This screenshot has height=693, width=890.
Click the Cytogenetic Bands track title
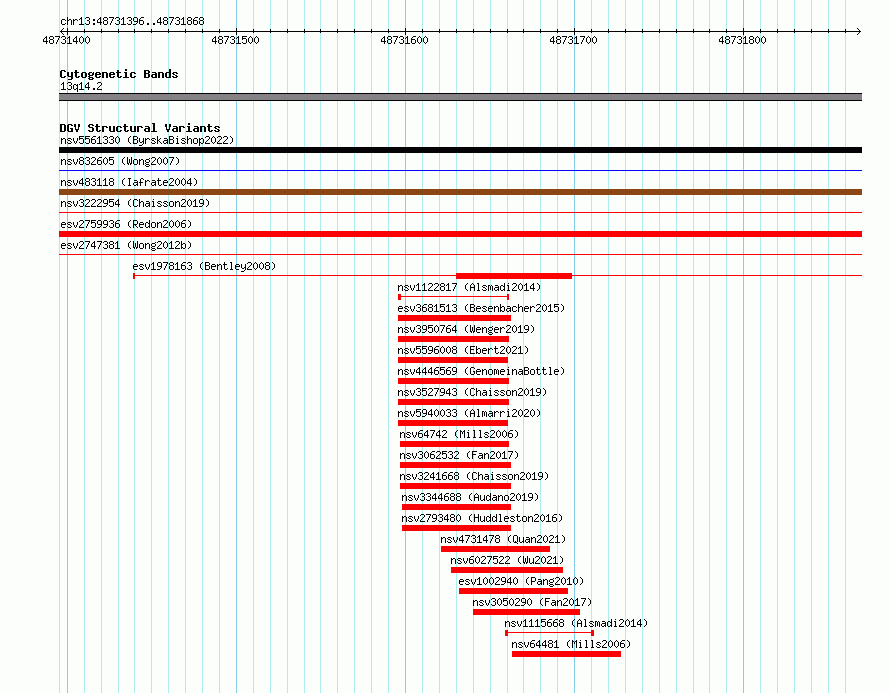pos(119,74)
